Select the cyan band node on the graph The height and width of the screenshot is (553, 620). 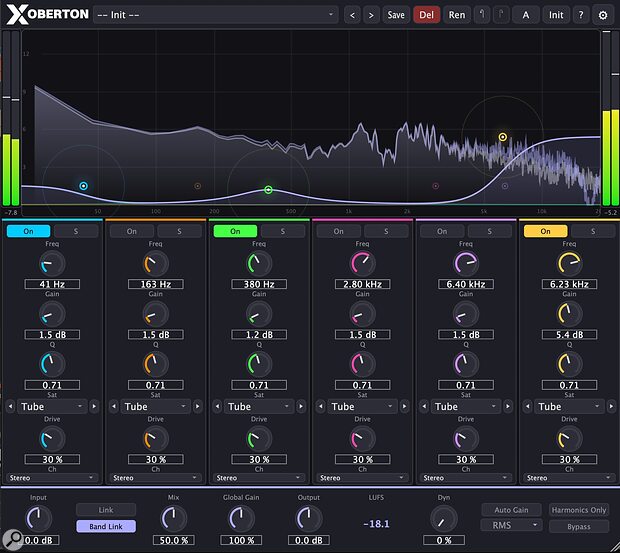[x=83, y=186]
